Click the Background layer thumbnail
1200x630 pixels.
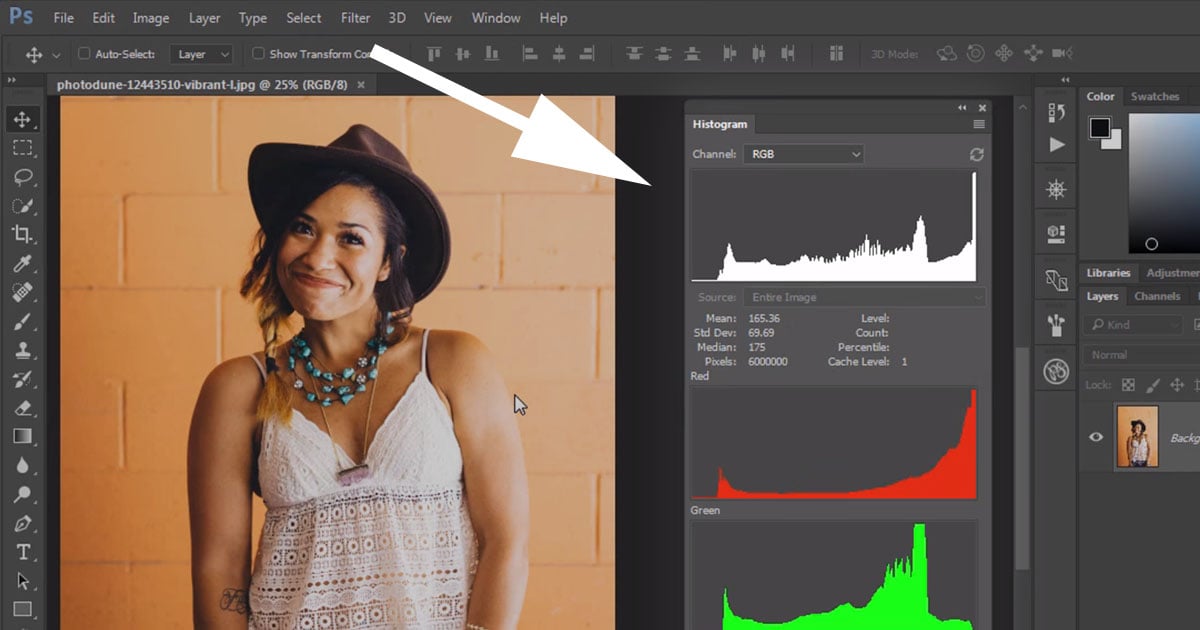coord(1136,436)
